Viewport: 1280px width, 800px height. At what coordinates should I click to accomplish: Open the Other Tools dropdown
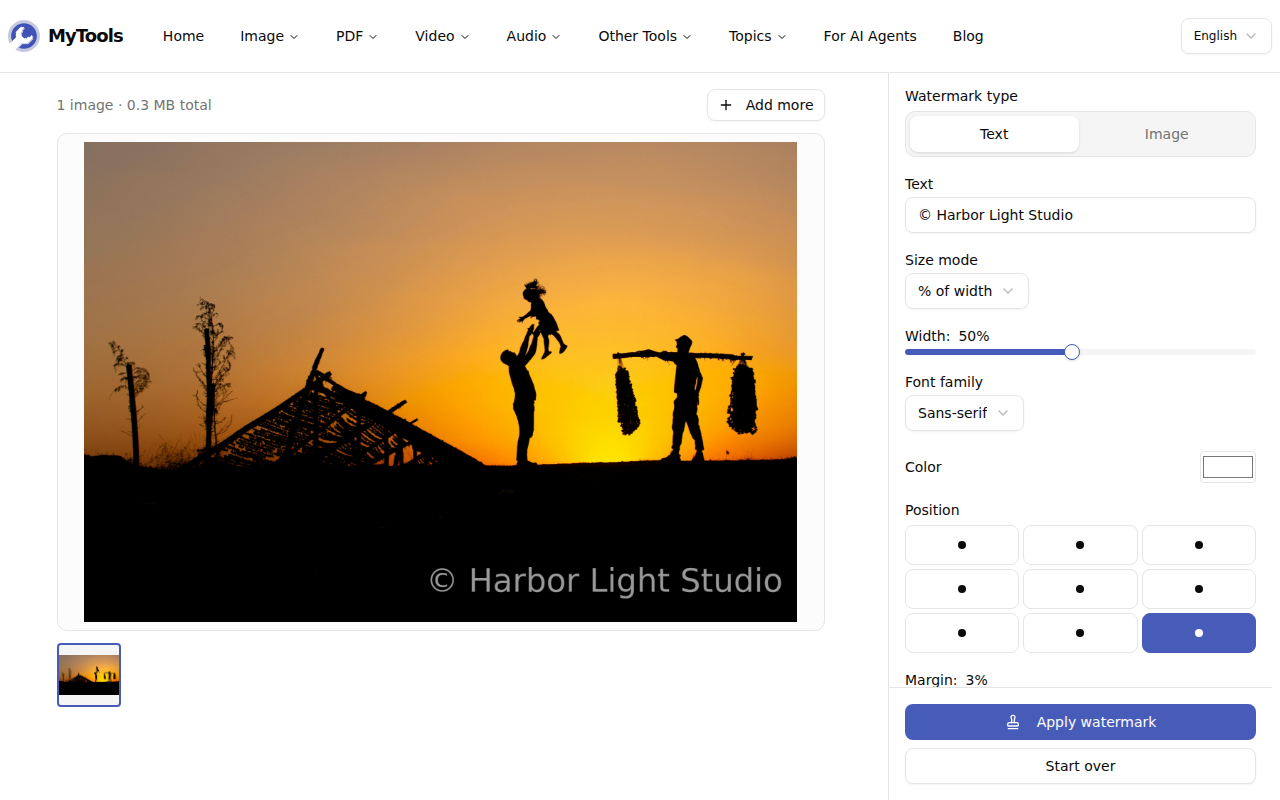pos(645,36)
